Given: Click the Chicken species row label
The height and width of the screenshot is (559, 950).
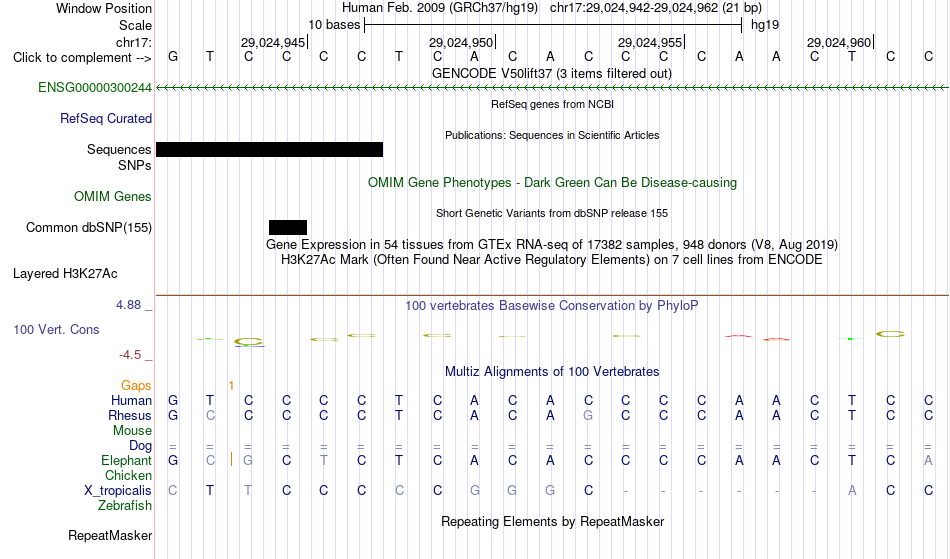Looking at the screenshot, I should (128, 475).
